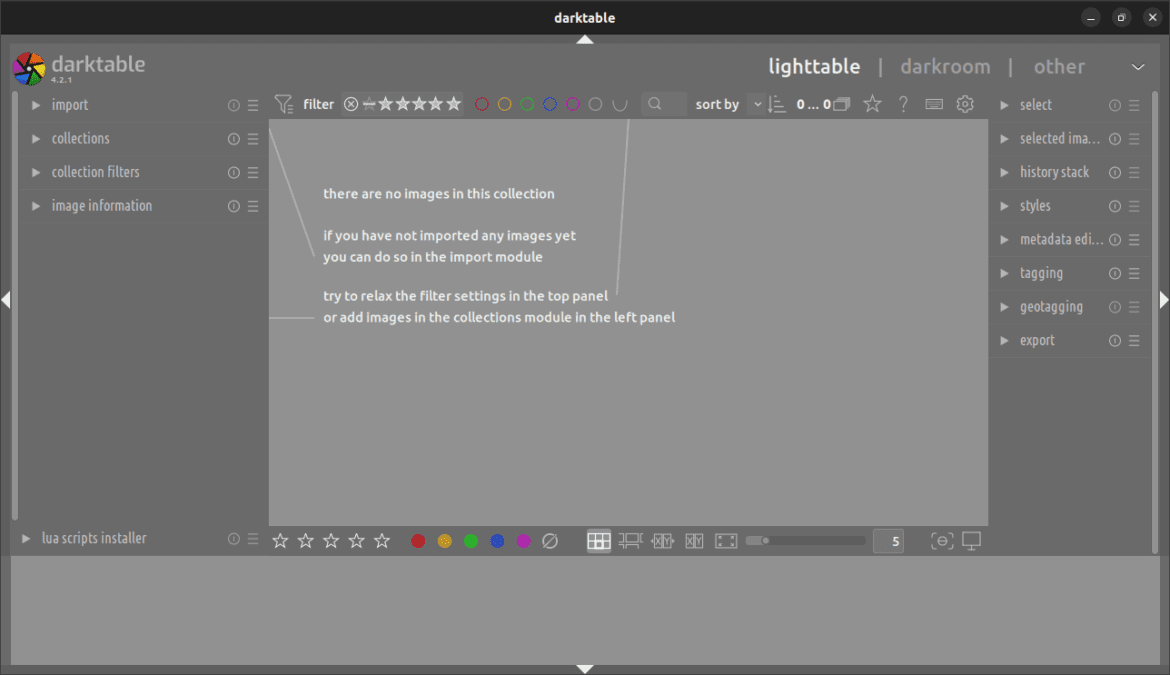
Task: Expand the lua scripts installer
Action: (x=97, y=538)
